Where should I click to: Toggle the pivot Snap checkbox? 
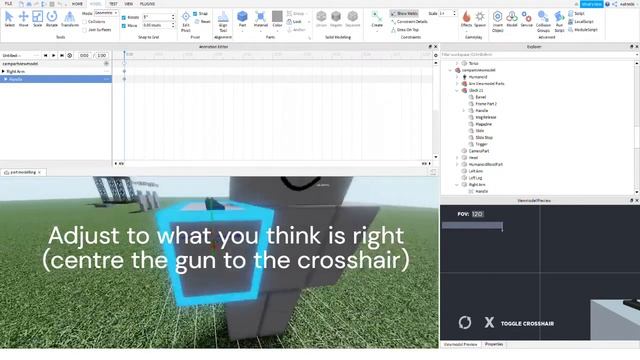click(x=195, y=13)
